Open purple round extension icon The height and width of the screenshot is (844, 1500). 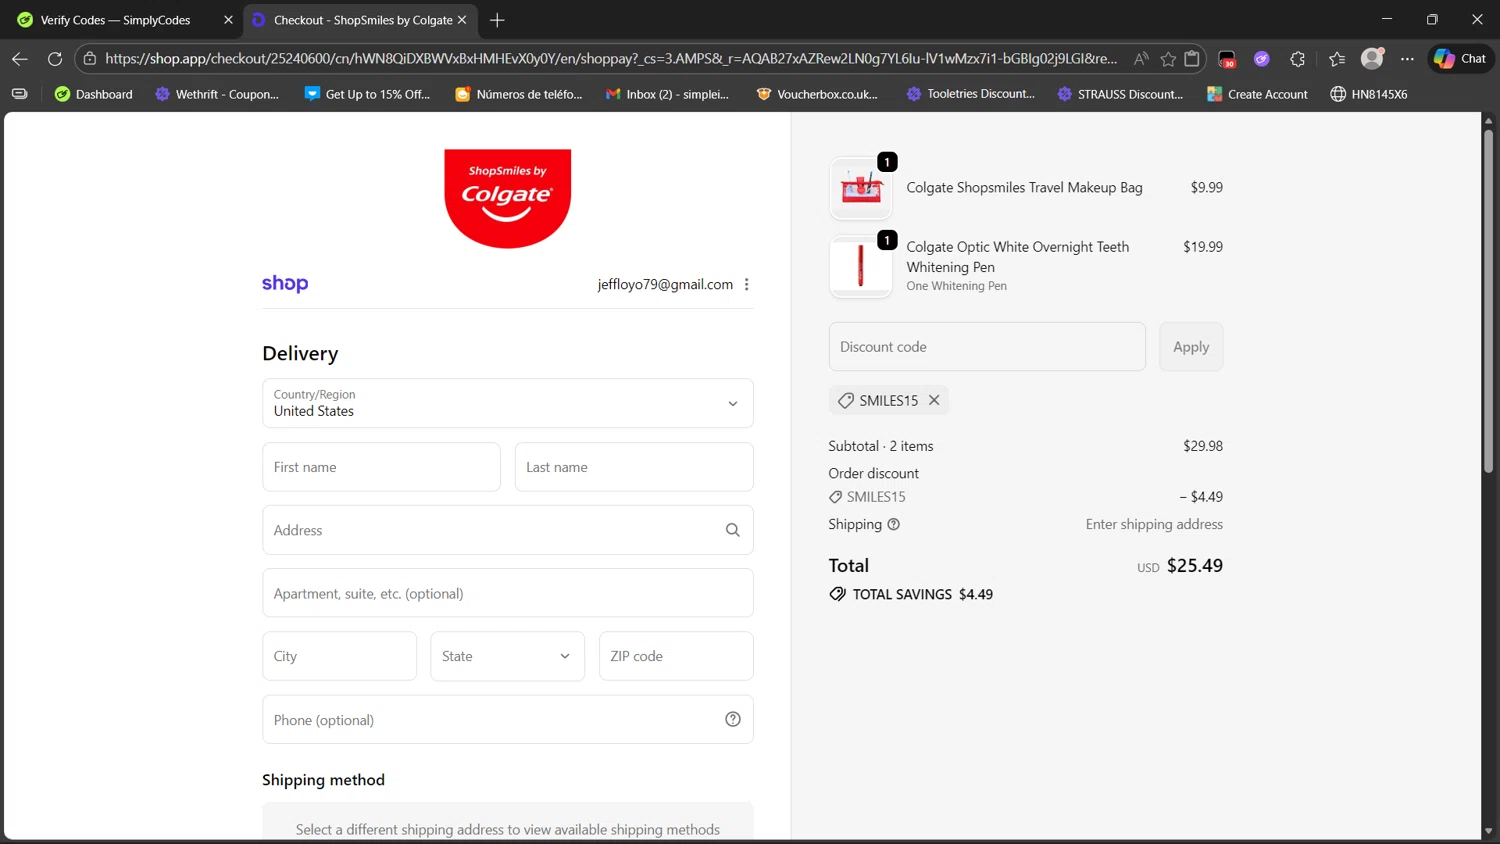click(x=1262, y=59)
